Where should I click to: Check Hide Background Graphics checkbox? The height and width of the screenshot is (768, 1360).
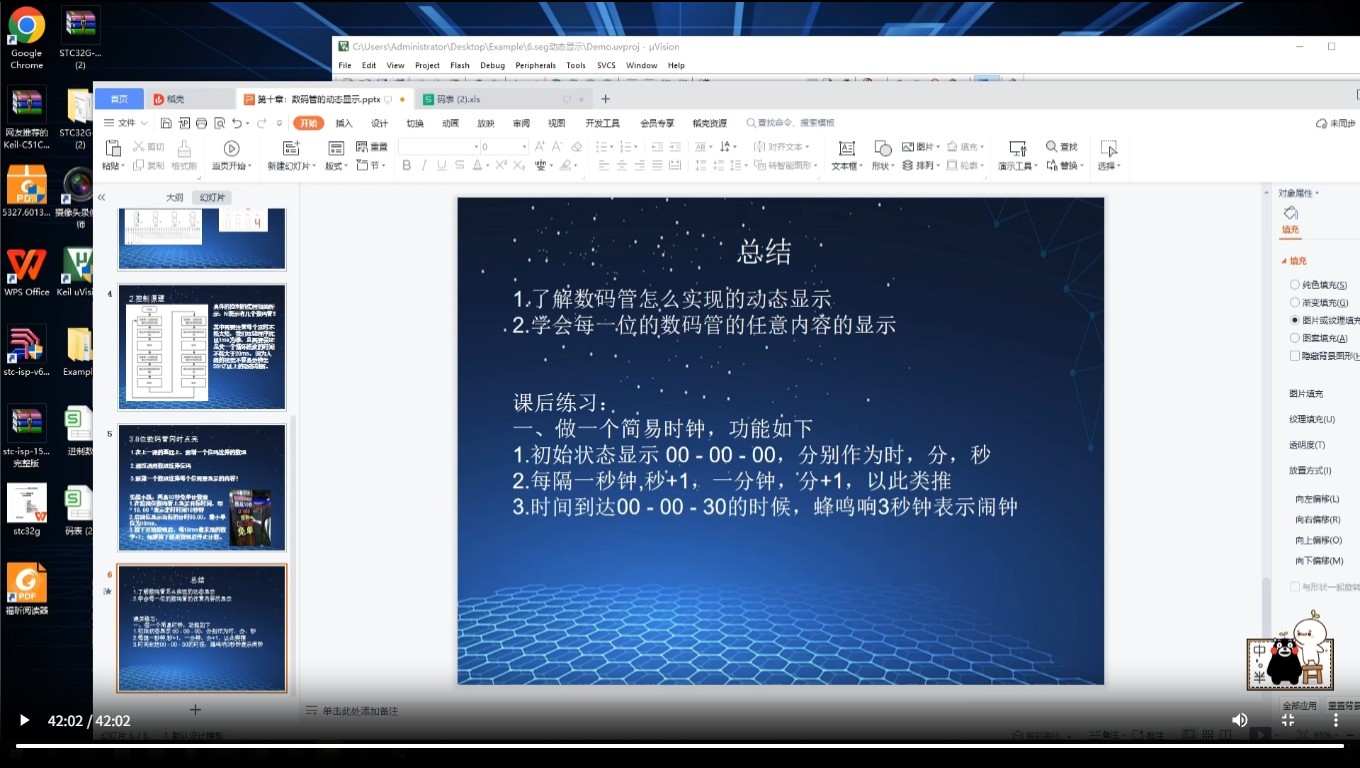pos(1296,356)
